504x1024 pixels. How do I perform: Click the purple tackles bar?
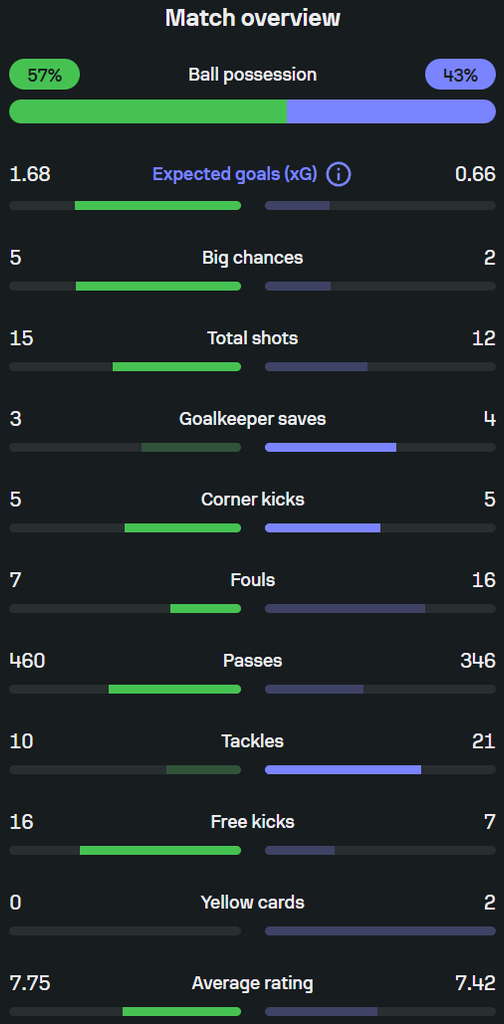pyautogui.click(x=343, y=770)
